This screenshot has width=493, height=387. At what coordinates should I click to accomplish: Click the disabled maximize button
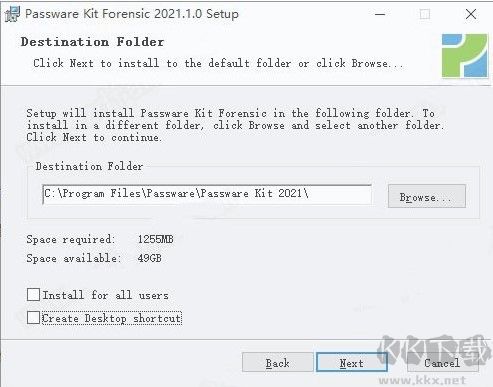(x=425, y=14)
